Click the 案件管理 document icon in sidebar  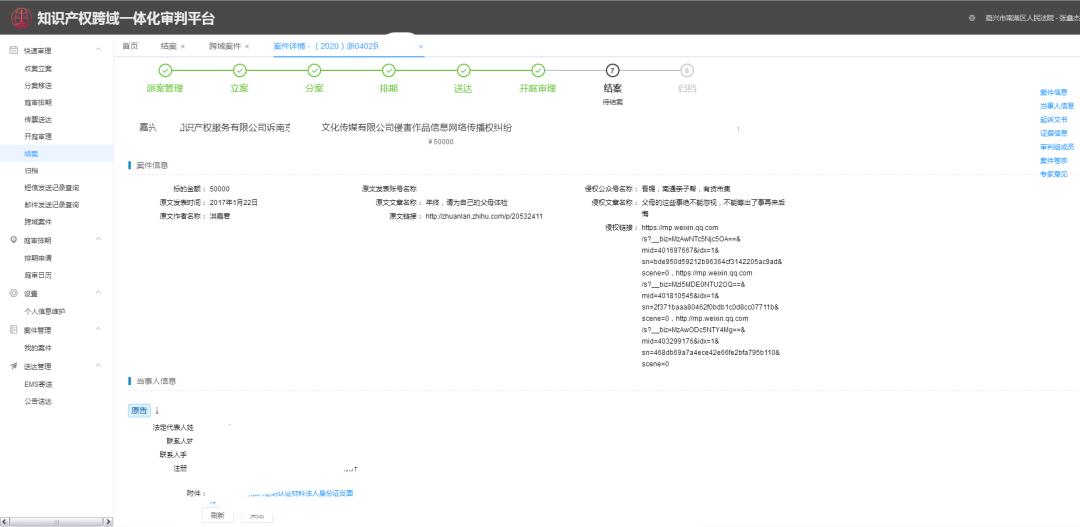coord(14,330)
